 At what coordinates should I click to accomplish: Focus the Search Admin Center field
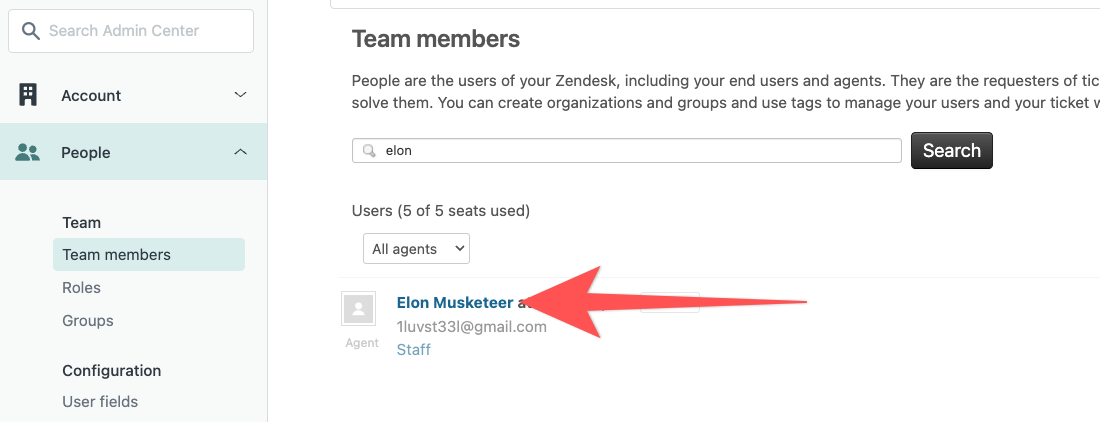pos(130,31)
